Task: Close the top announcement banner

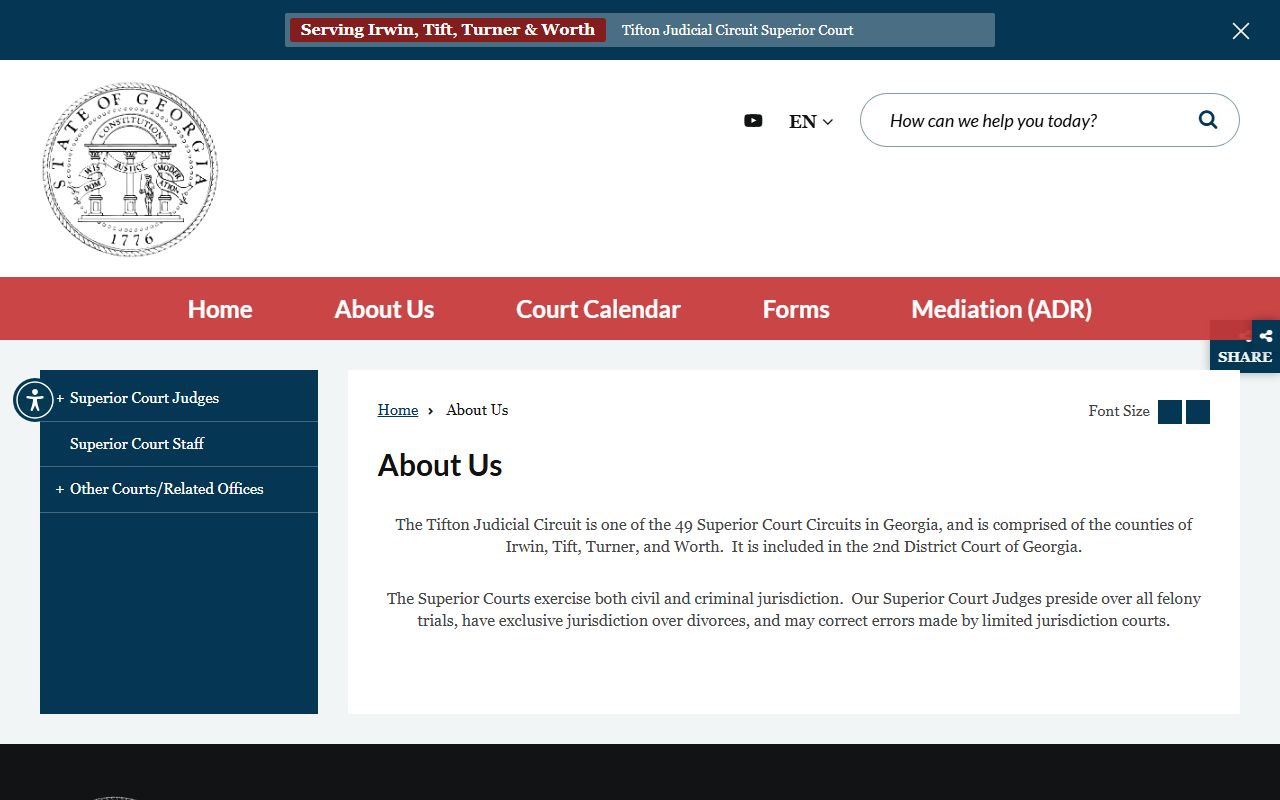Action: (x=1241, y=31)
